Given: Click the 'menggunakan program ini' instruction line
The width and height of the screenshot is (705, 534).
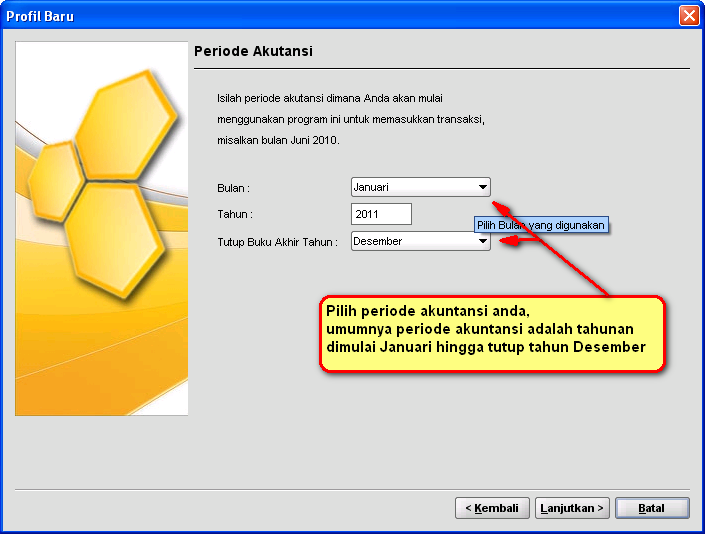Looking at the screenshot, I should [x=351, y=119].
